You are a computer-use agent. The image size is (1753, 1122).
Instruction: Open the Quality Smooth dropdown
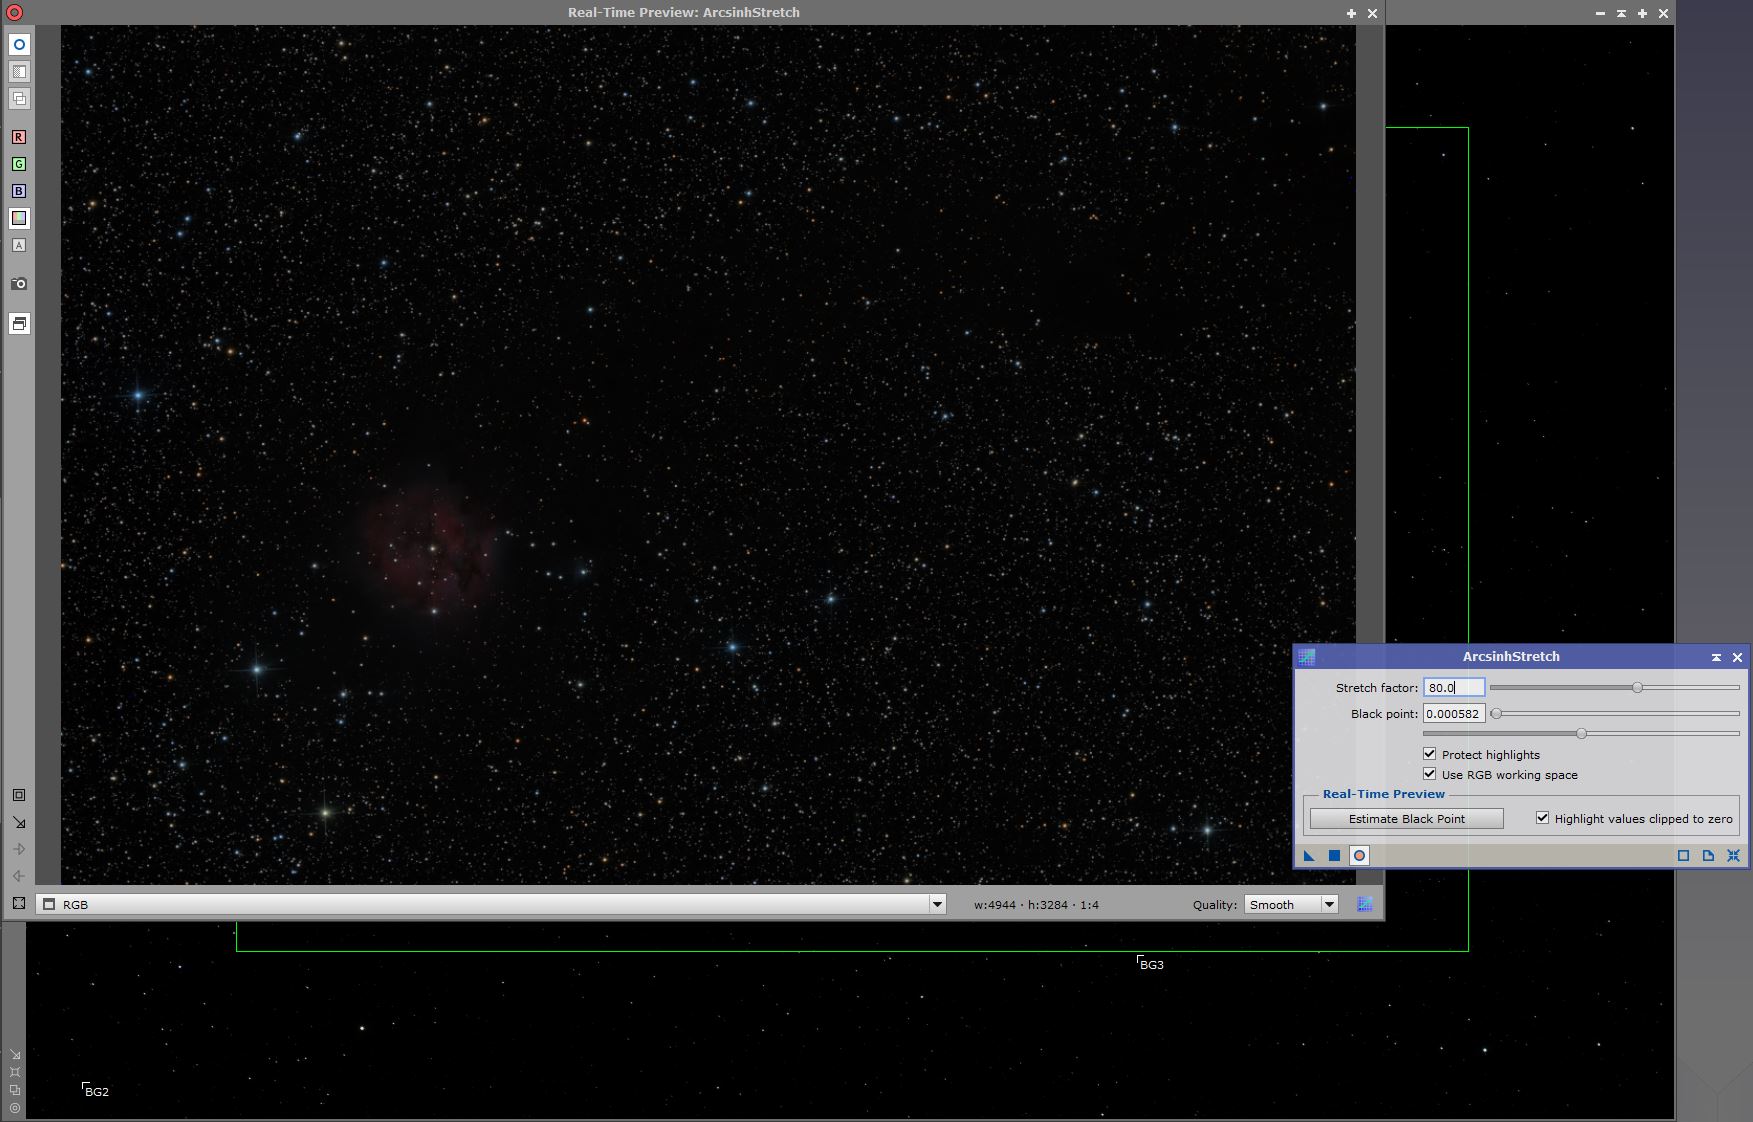click(x=1329, y=905)
